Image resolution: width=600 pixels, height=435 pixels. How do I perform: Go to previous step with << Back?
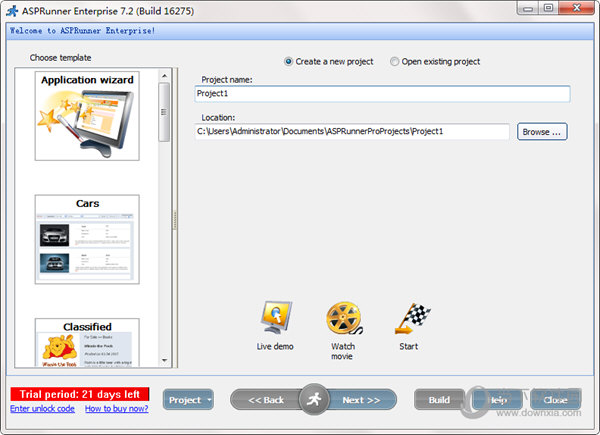266,400
